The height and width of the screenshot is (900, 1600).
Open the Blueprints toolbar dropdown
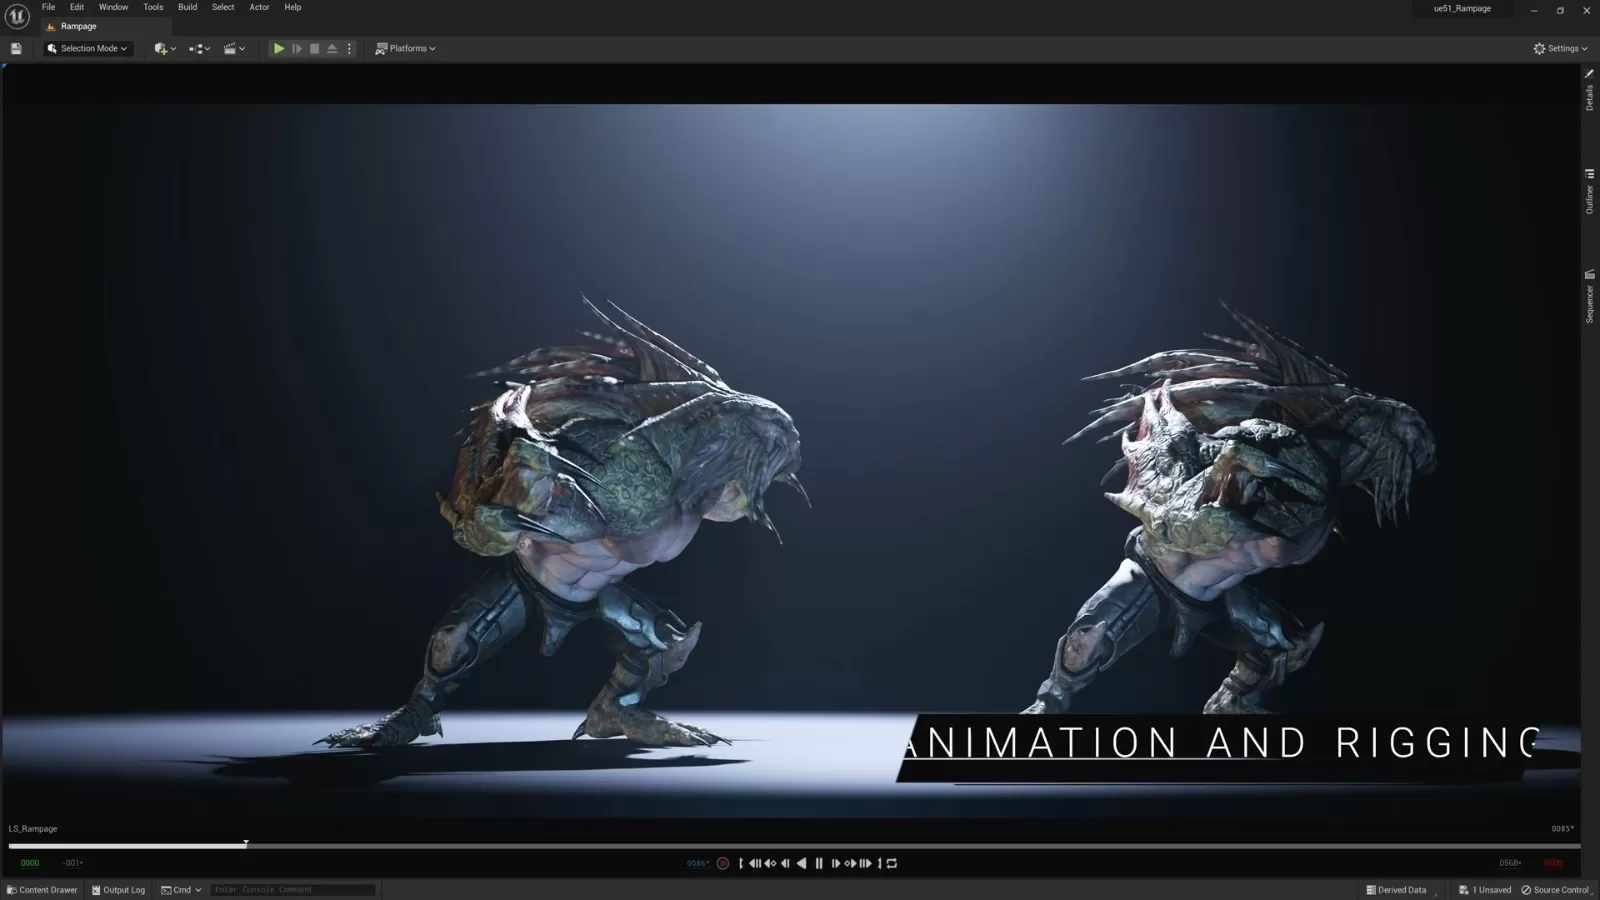pos(199,48)
